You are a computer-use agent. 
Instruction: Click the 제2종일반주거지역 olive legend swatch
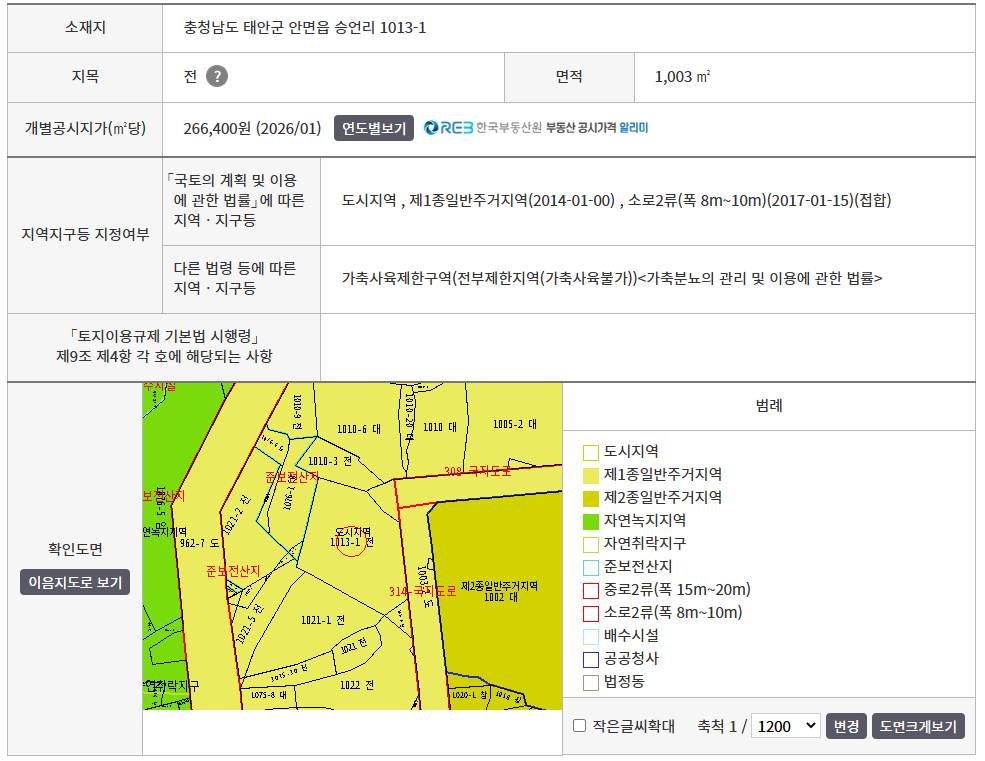click(x=591, y=498)
